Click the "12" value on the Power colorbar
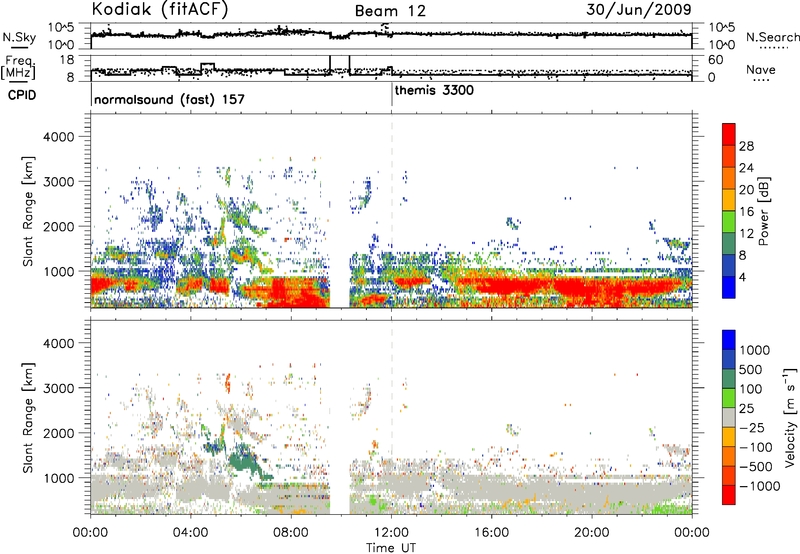This screenshot has width=800, height=554. pos(746,234)
